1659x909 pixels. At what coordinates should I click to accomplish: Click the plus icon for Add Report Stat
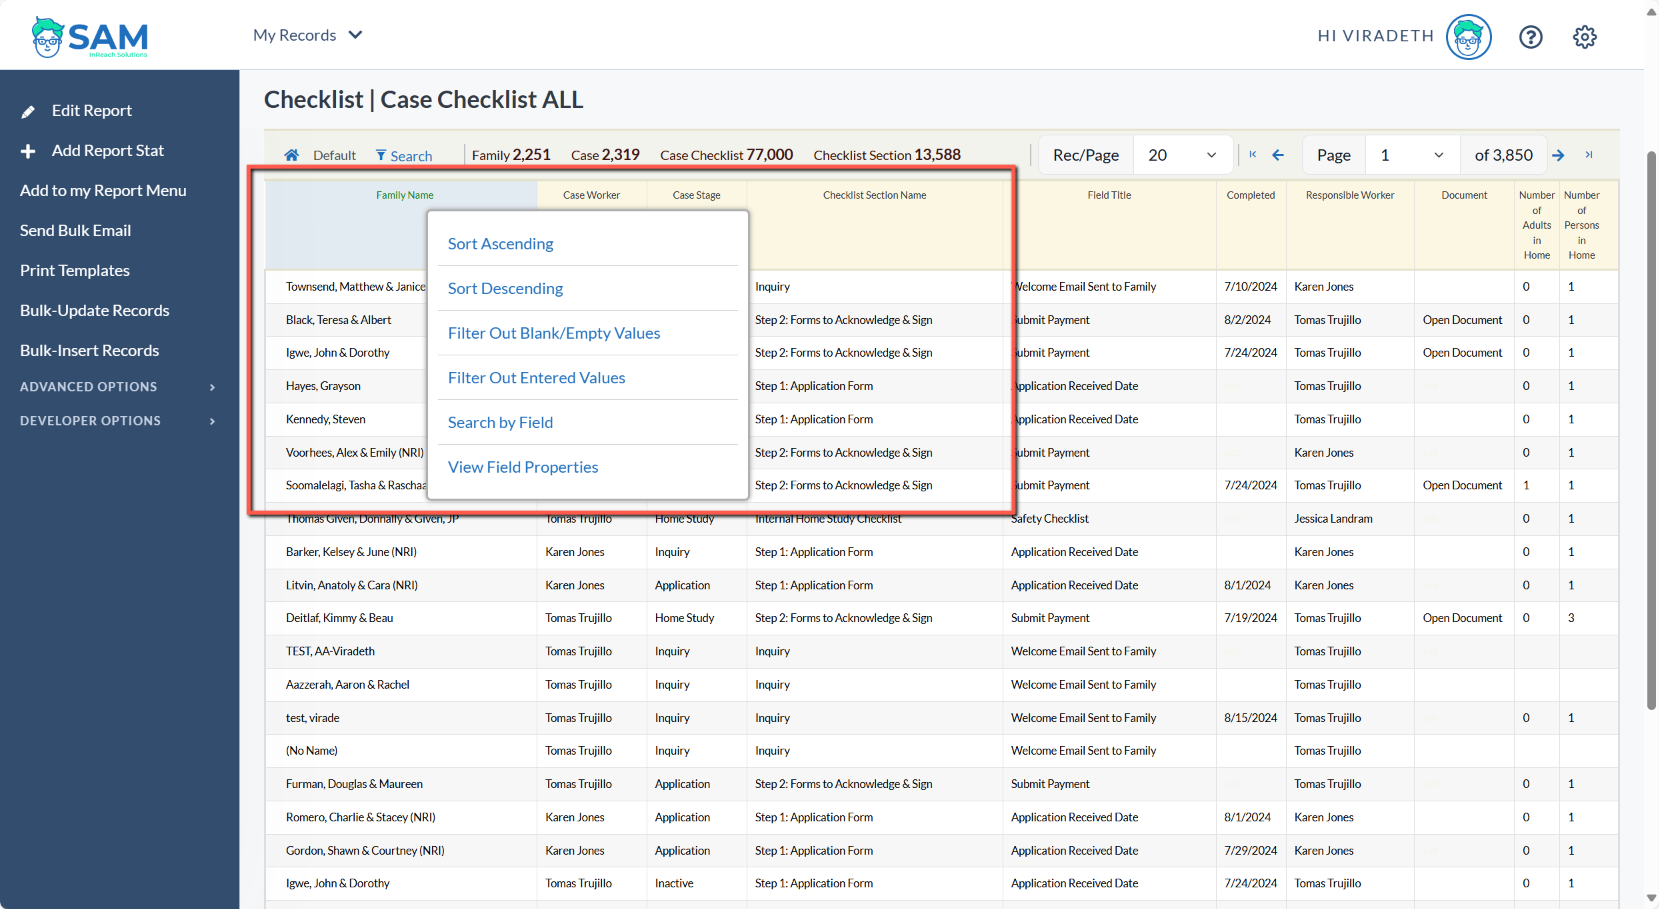click(x=28, y=151)
